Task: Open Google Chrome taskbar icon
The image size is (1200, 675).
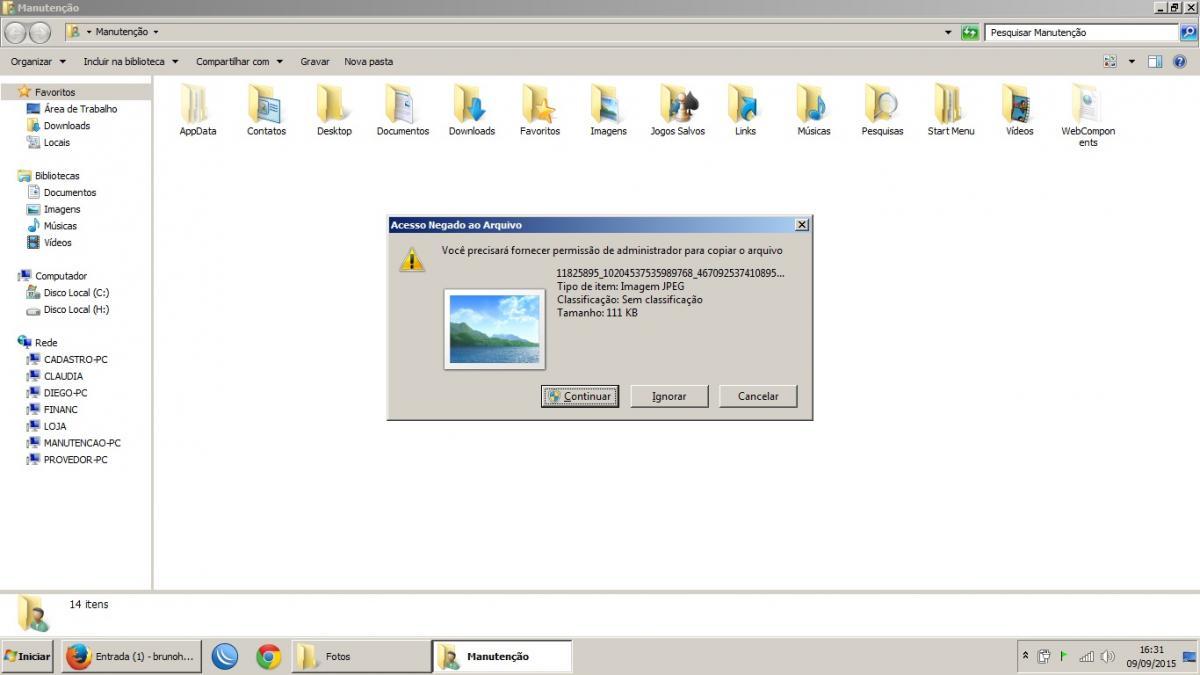Action: tap(268, 657)
